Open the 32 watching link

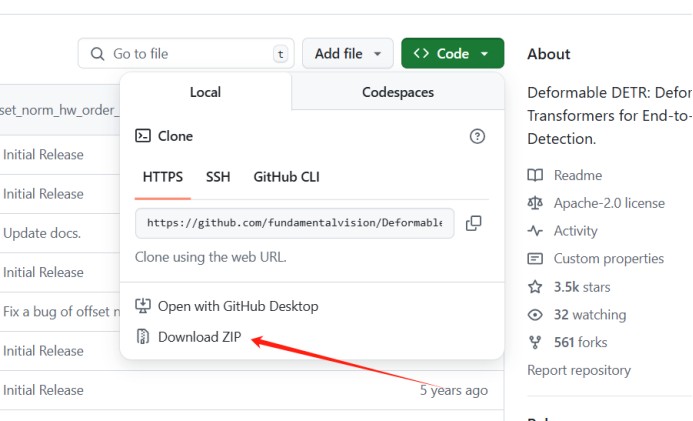(x=590, y=315)
